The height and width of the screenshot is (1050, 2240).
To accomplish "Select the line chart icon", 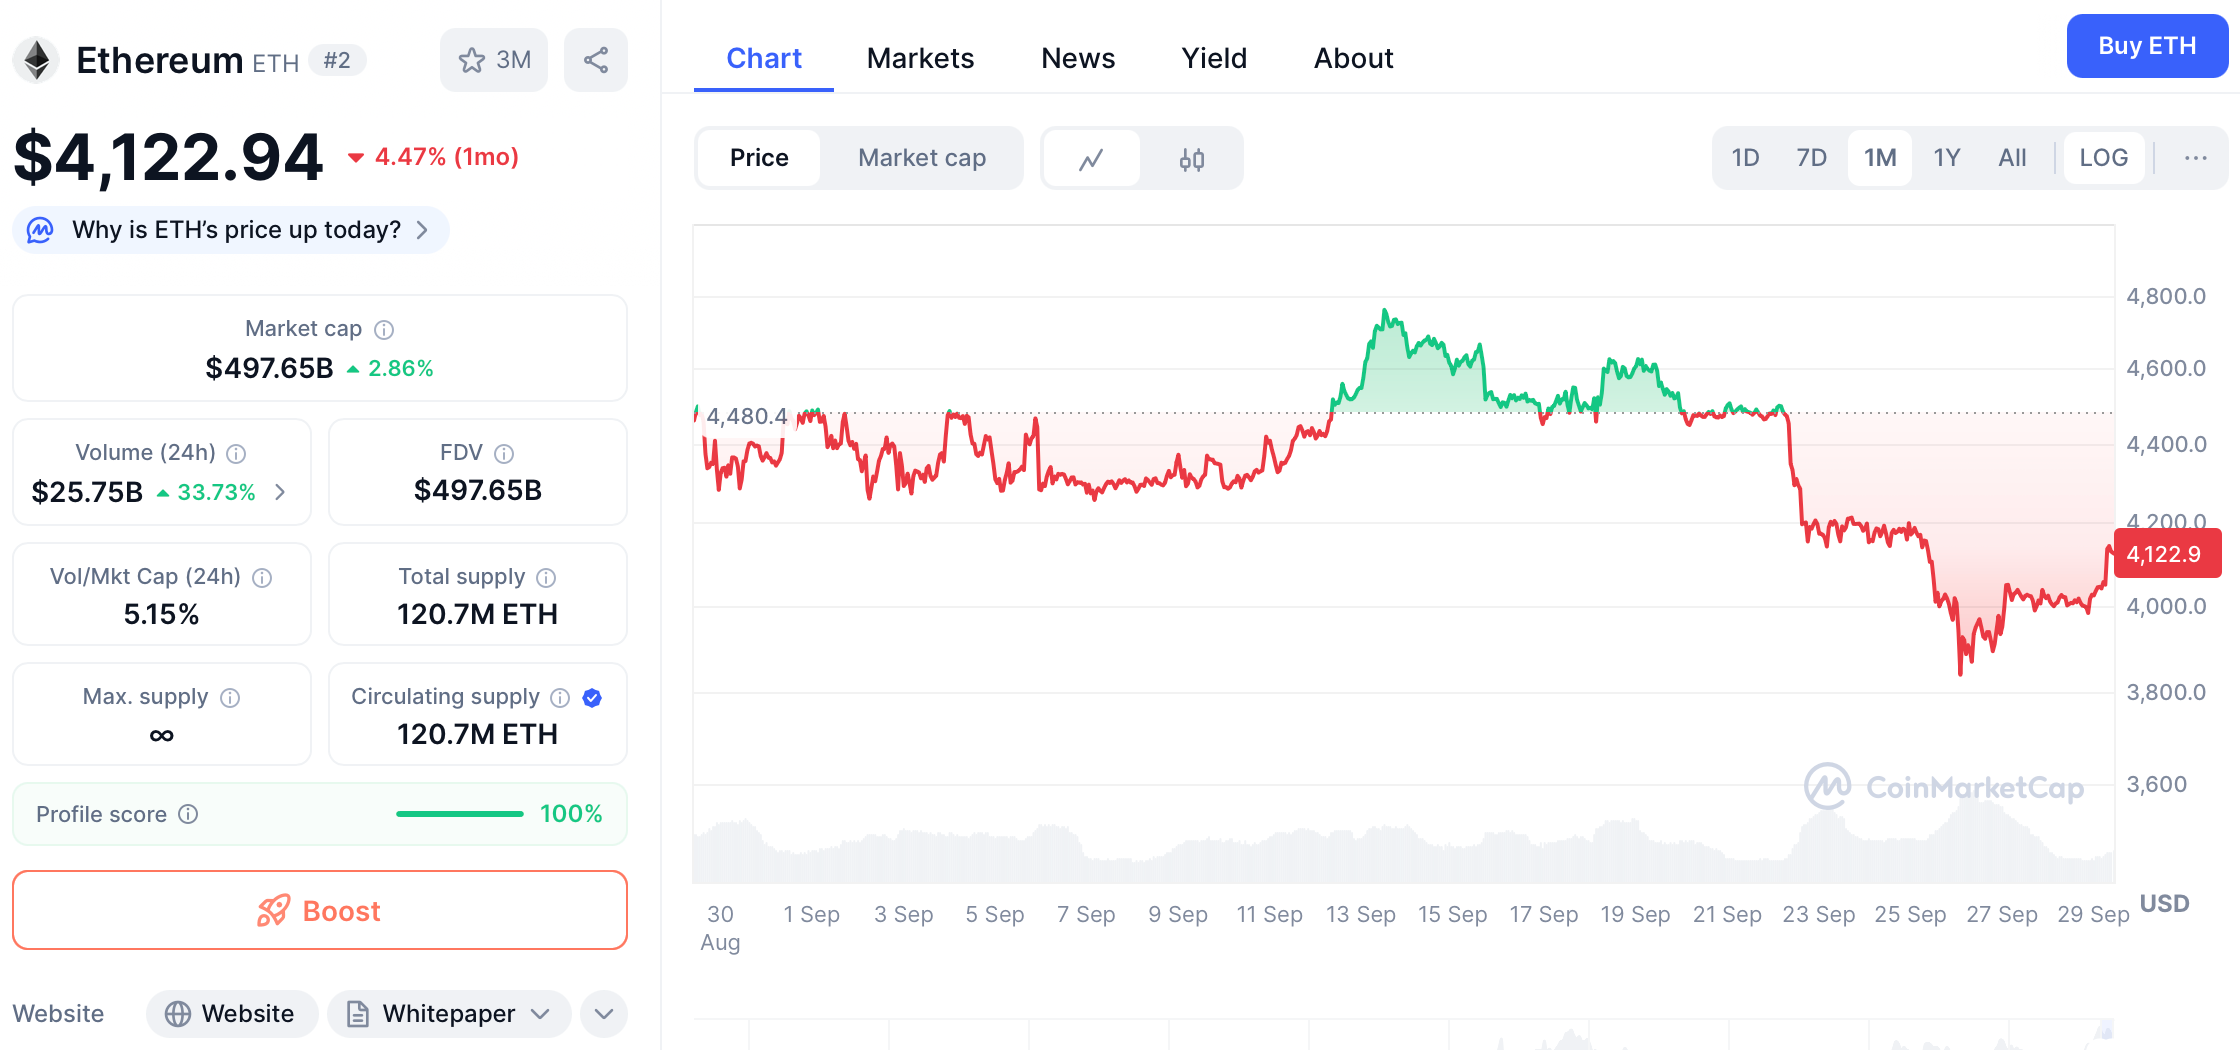I will click(1091, 158).
